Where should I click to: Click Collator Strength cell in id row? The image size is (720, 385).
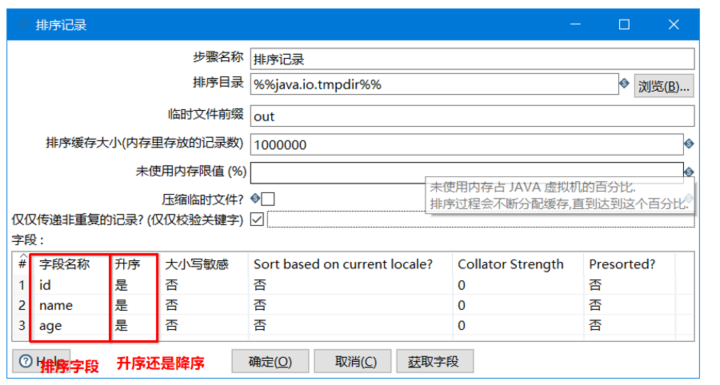click(518, 285)
